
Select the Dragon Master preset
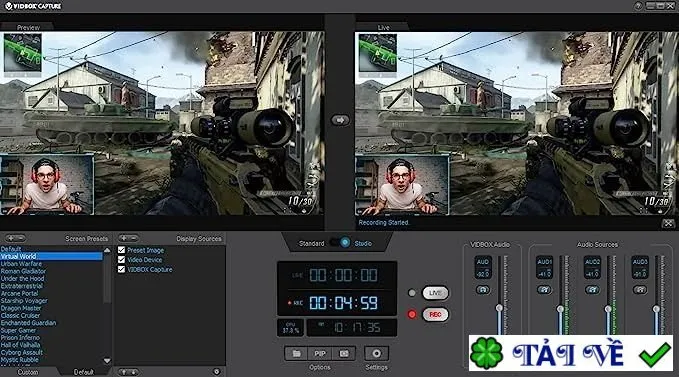[x=51, y=308]
